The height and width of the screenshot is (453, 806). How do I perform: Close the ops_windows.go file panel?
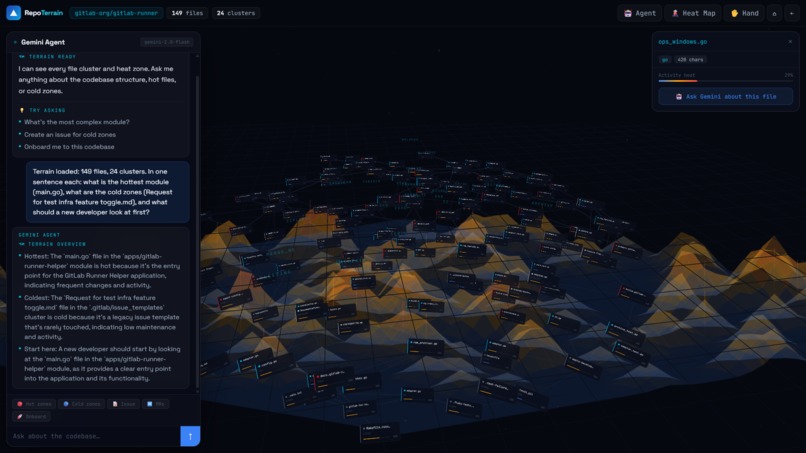click(790, 42)
